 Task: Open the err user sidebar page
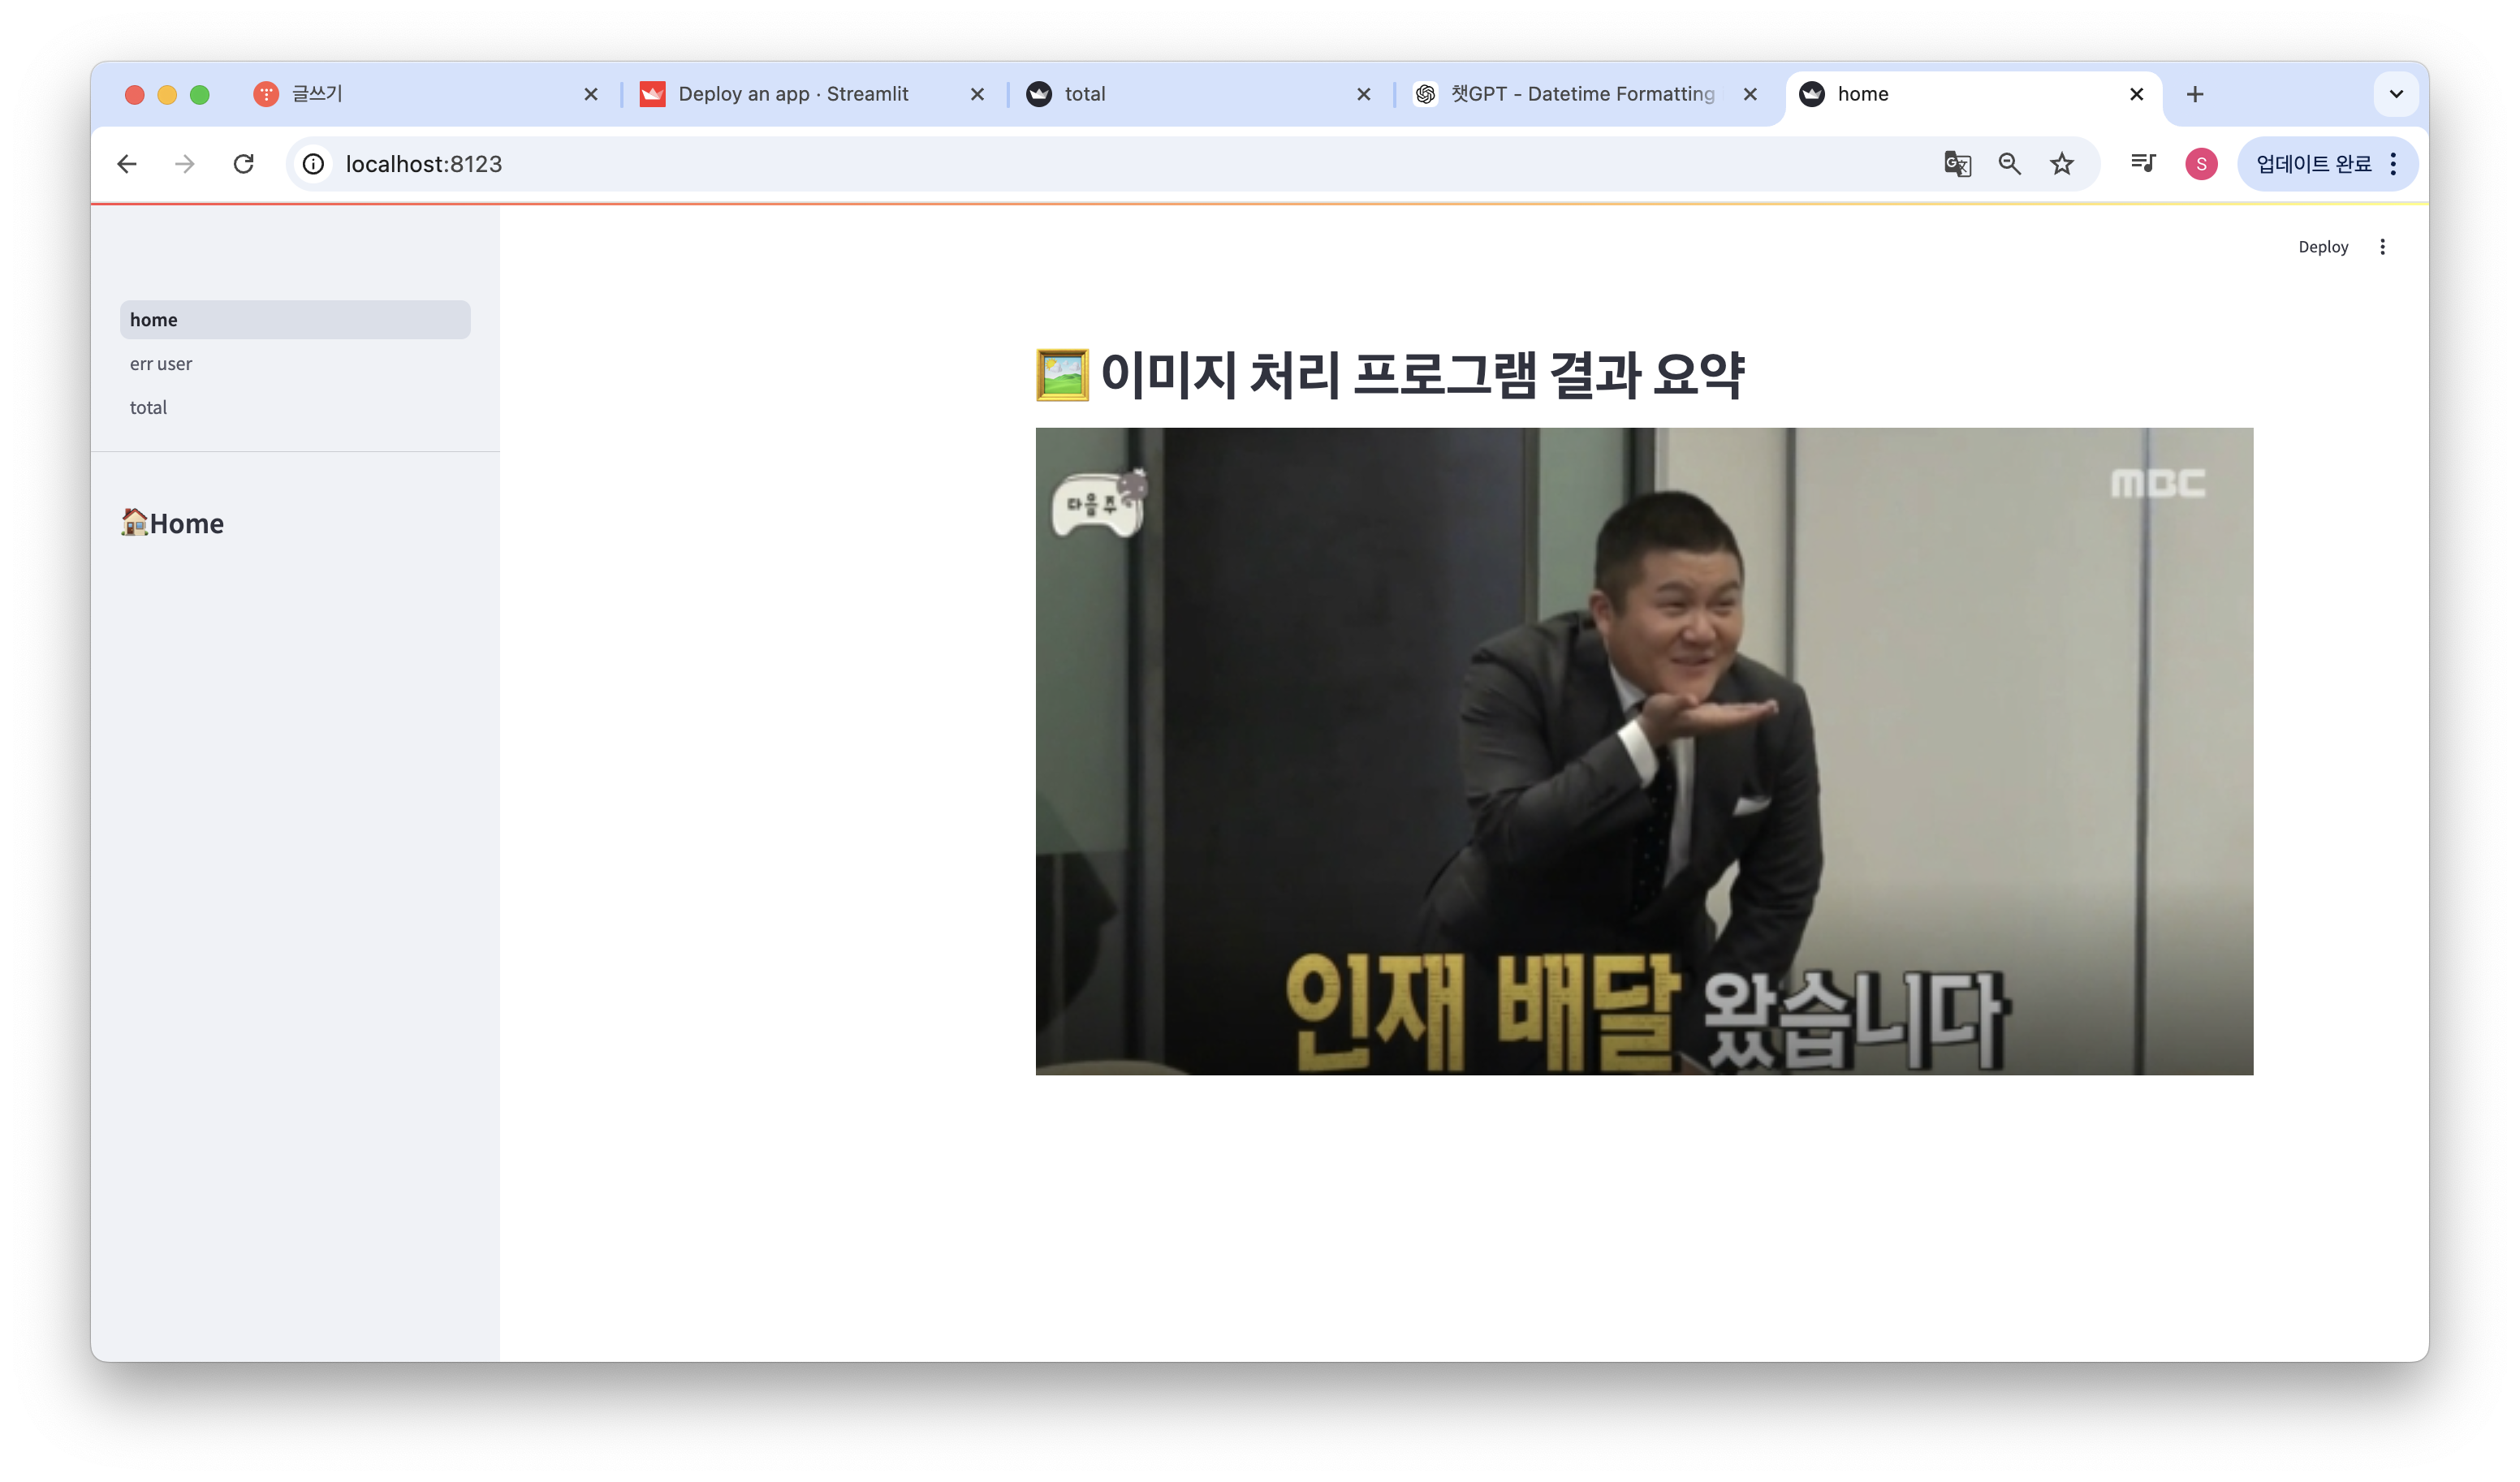click(295, 364)
